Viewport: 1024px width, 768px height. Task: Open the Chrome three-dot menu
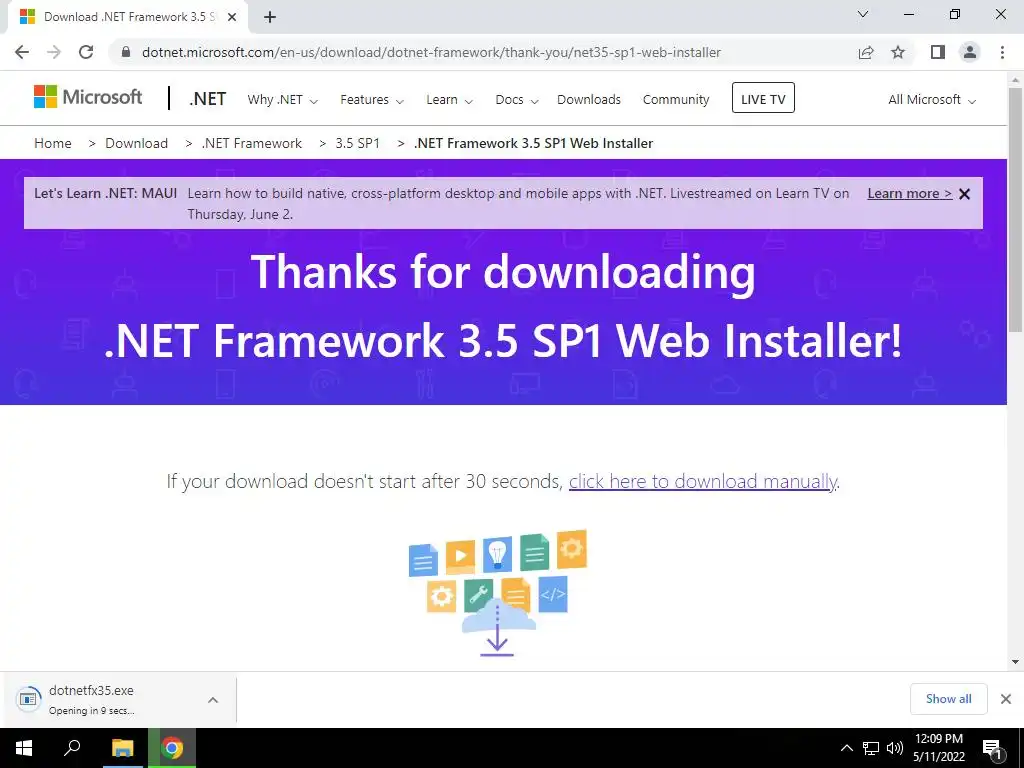[x=1002, y=52]
